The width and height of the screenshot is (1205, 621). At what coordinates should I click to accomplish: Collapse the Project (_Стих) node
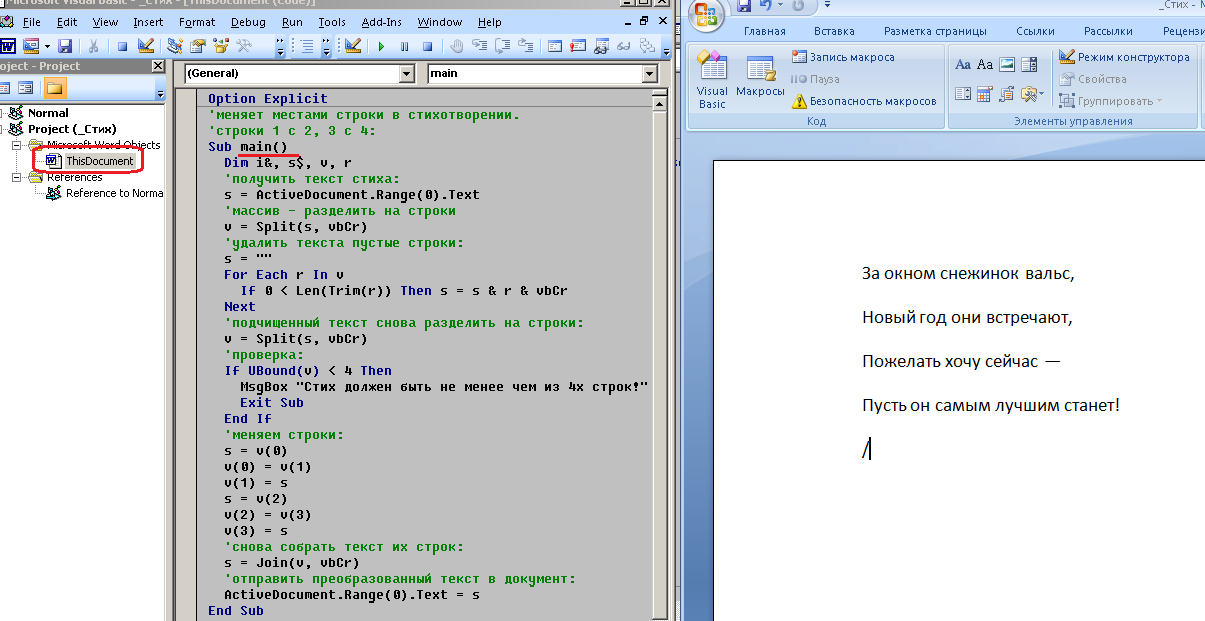1,129
